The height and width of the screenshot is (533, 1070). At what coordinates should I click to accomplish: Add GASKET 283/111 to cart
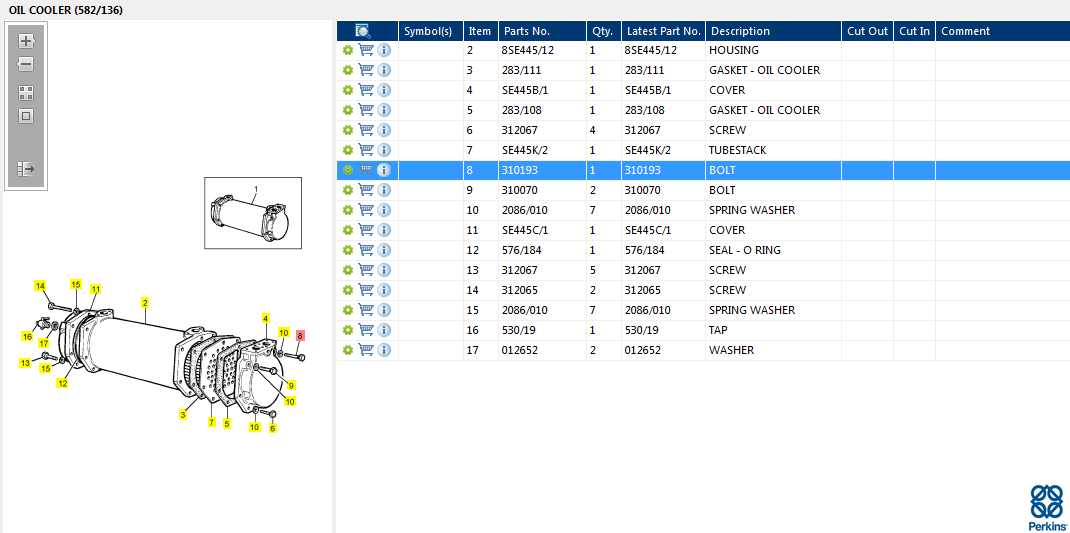366,70
